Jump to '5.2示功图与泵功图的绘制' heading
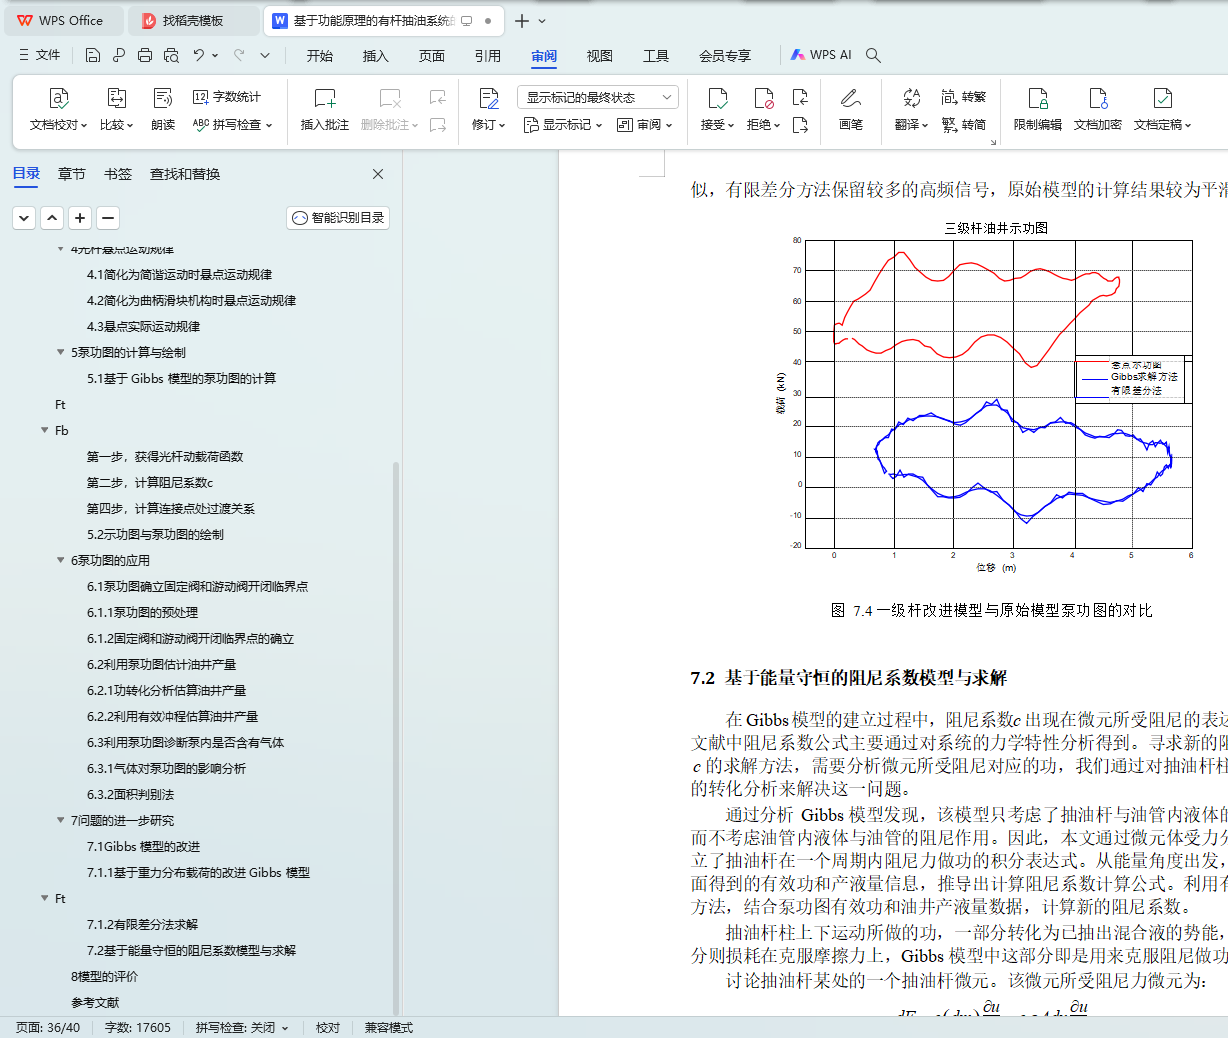 point(155,534)
